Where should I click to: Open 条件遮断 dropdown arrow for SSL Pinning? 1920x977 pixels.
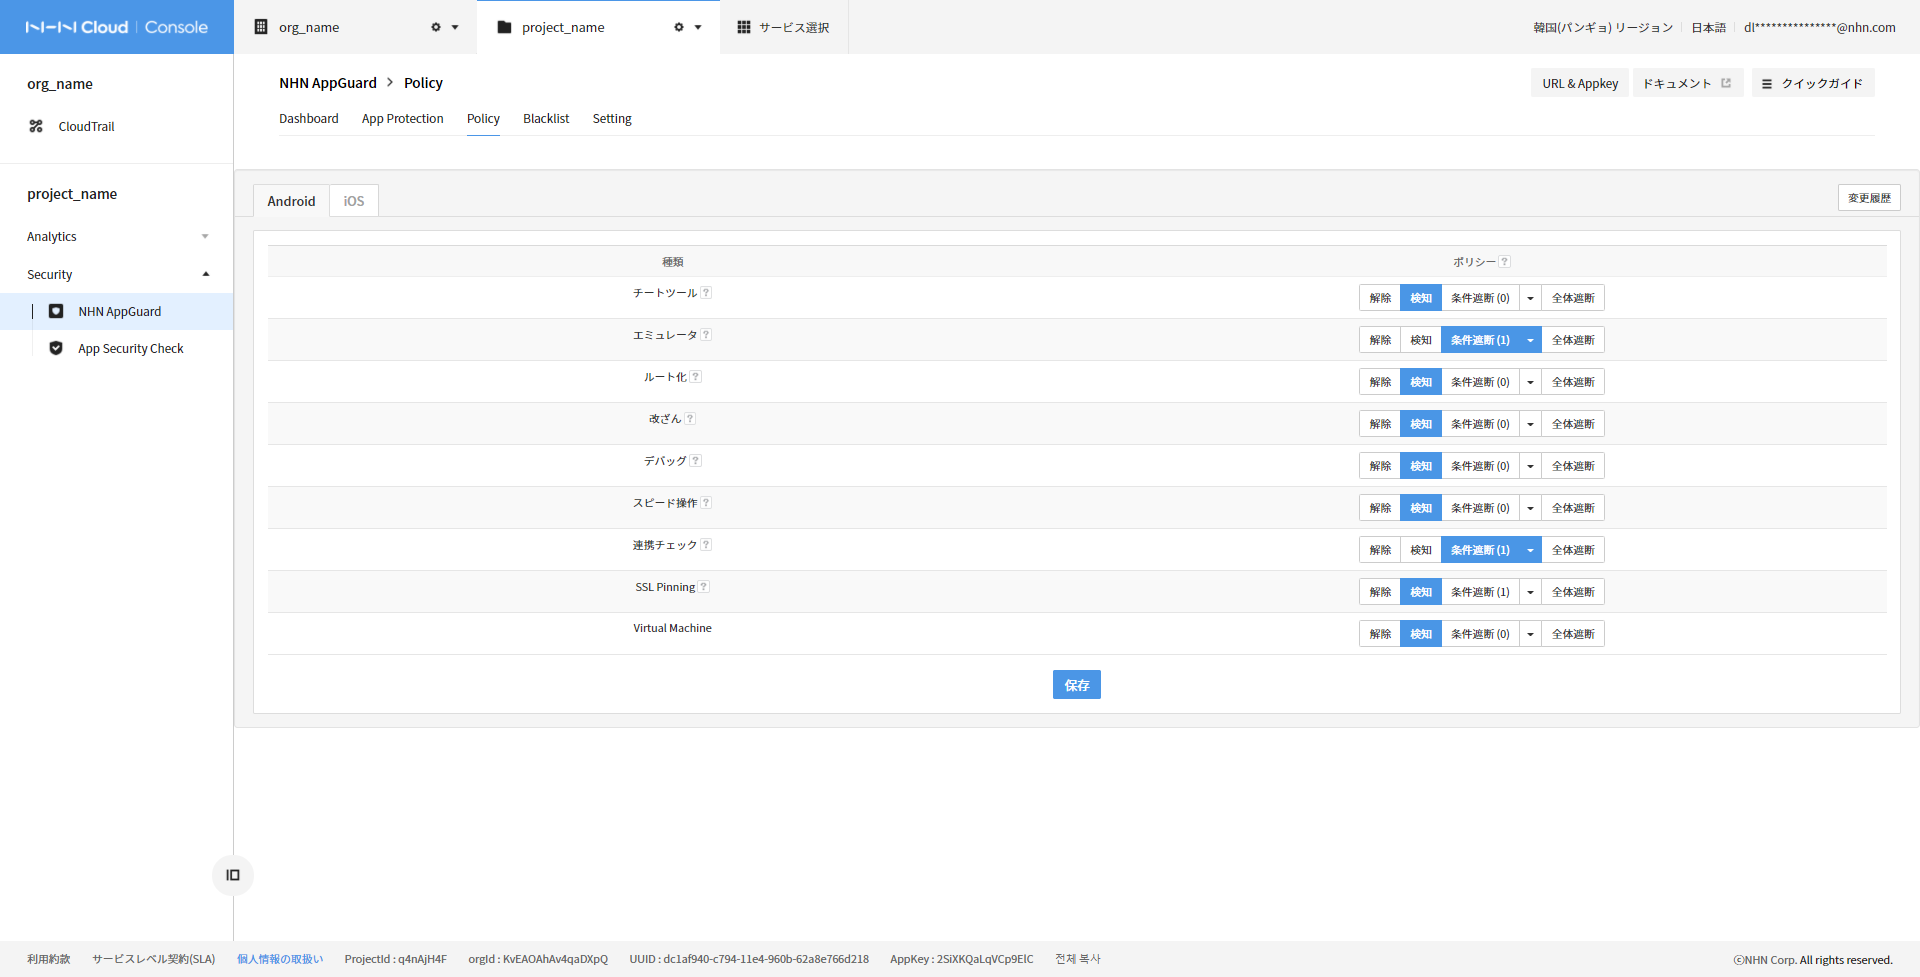click(x=1530, y=592)
